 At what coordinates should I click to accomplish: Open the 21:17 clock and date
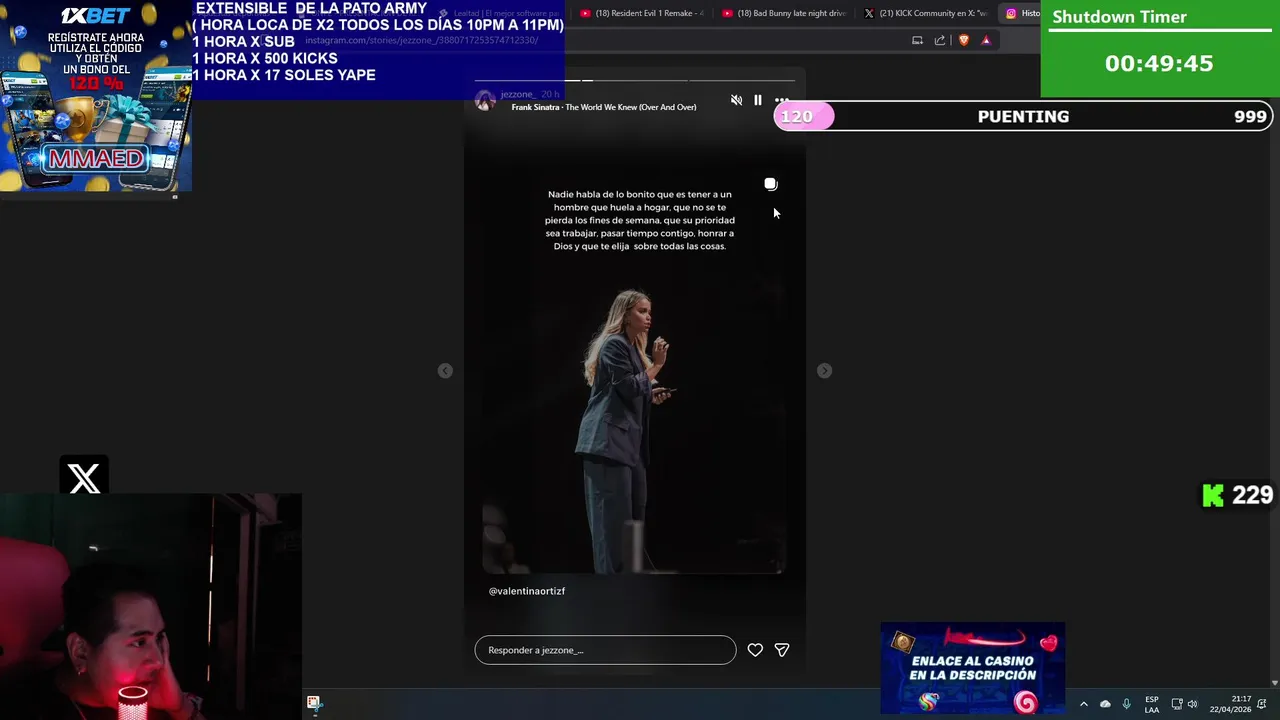point(1231,704)
